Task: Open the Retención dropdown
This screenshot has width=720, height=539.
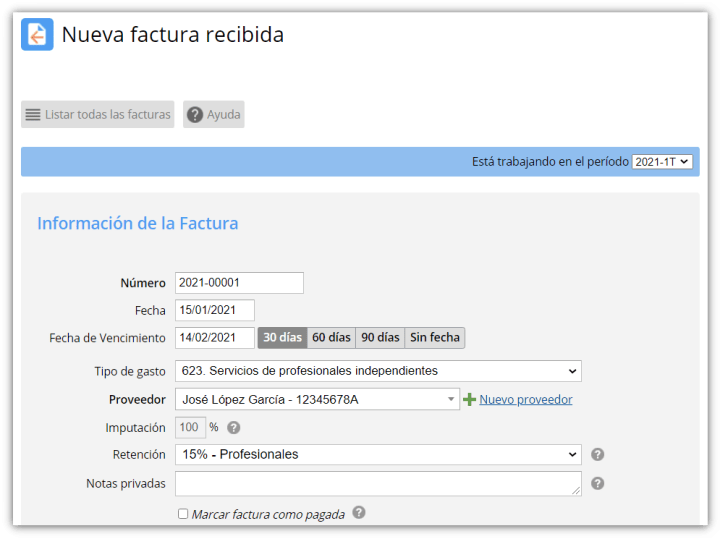Action: point(378,455)
